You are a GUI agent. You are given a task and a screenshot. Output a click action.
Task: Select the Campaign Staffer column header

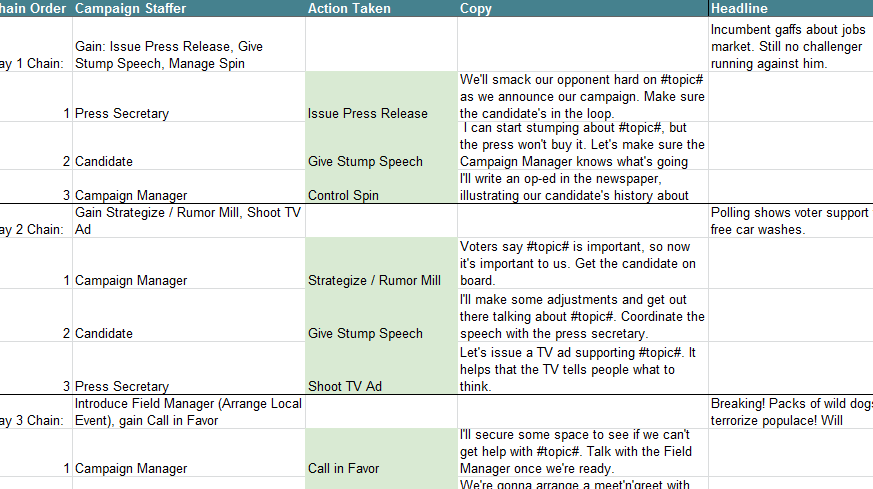(x=189, y=8)
